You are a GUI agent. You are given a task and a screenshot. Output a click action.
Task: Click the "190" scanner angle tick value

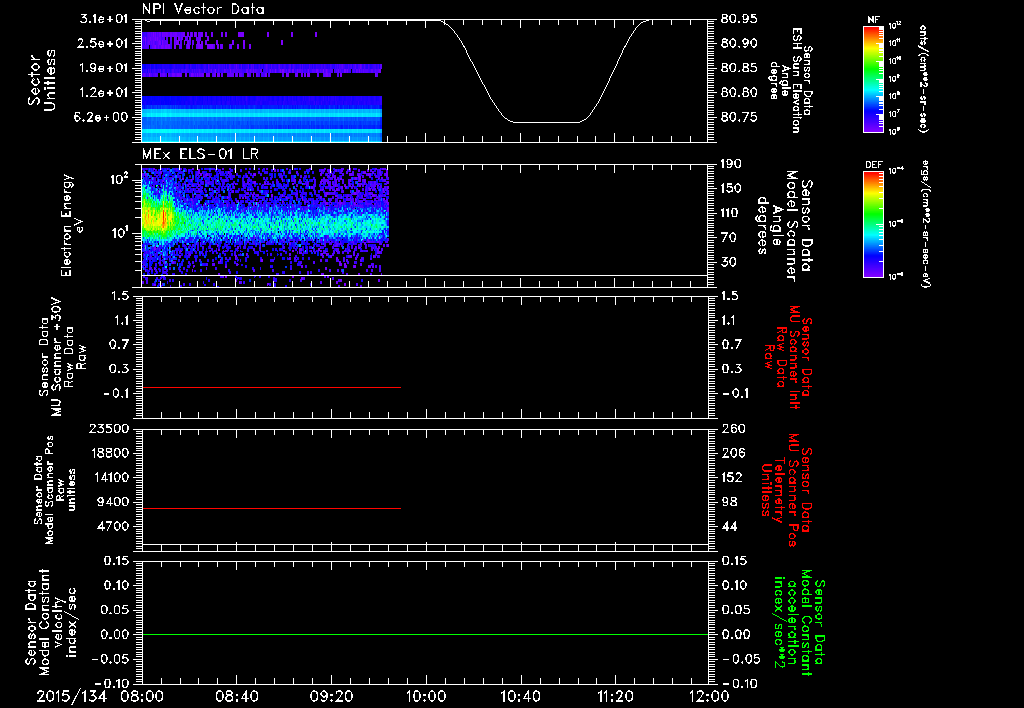pyautogui.click(x=731, y=164)
